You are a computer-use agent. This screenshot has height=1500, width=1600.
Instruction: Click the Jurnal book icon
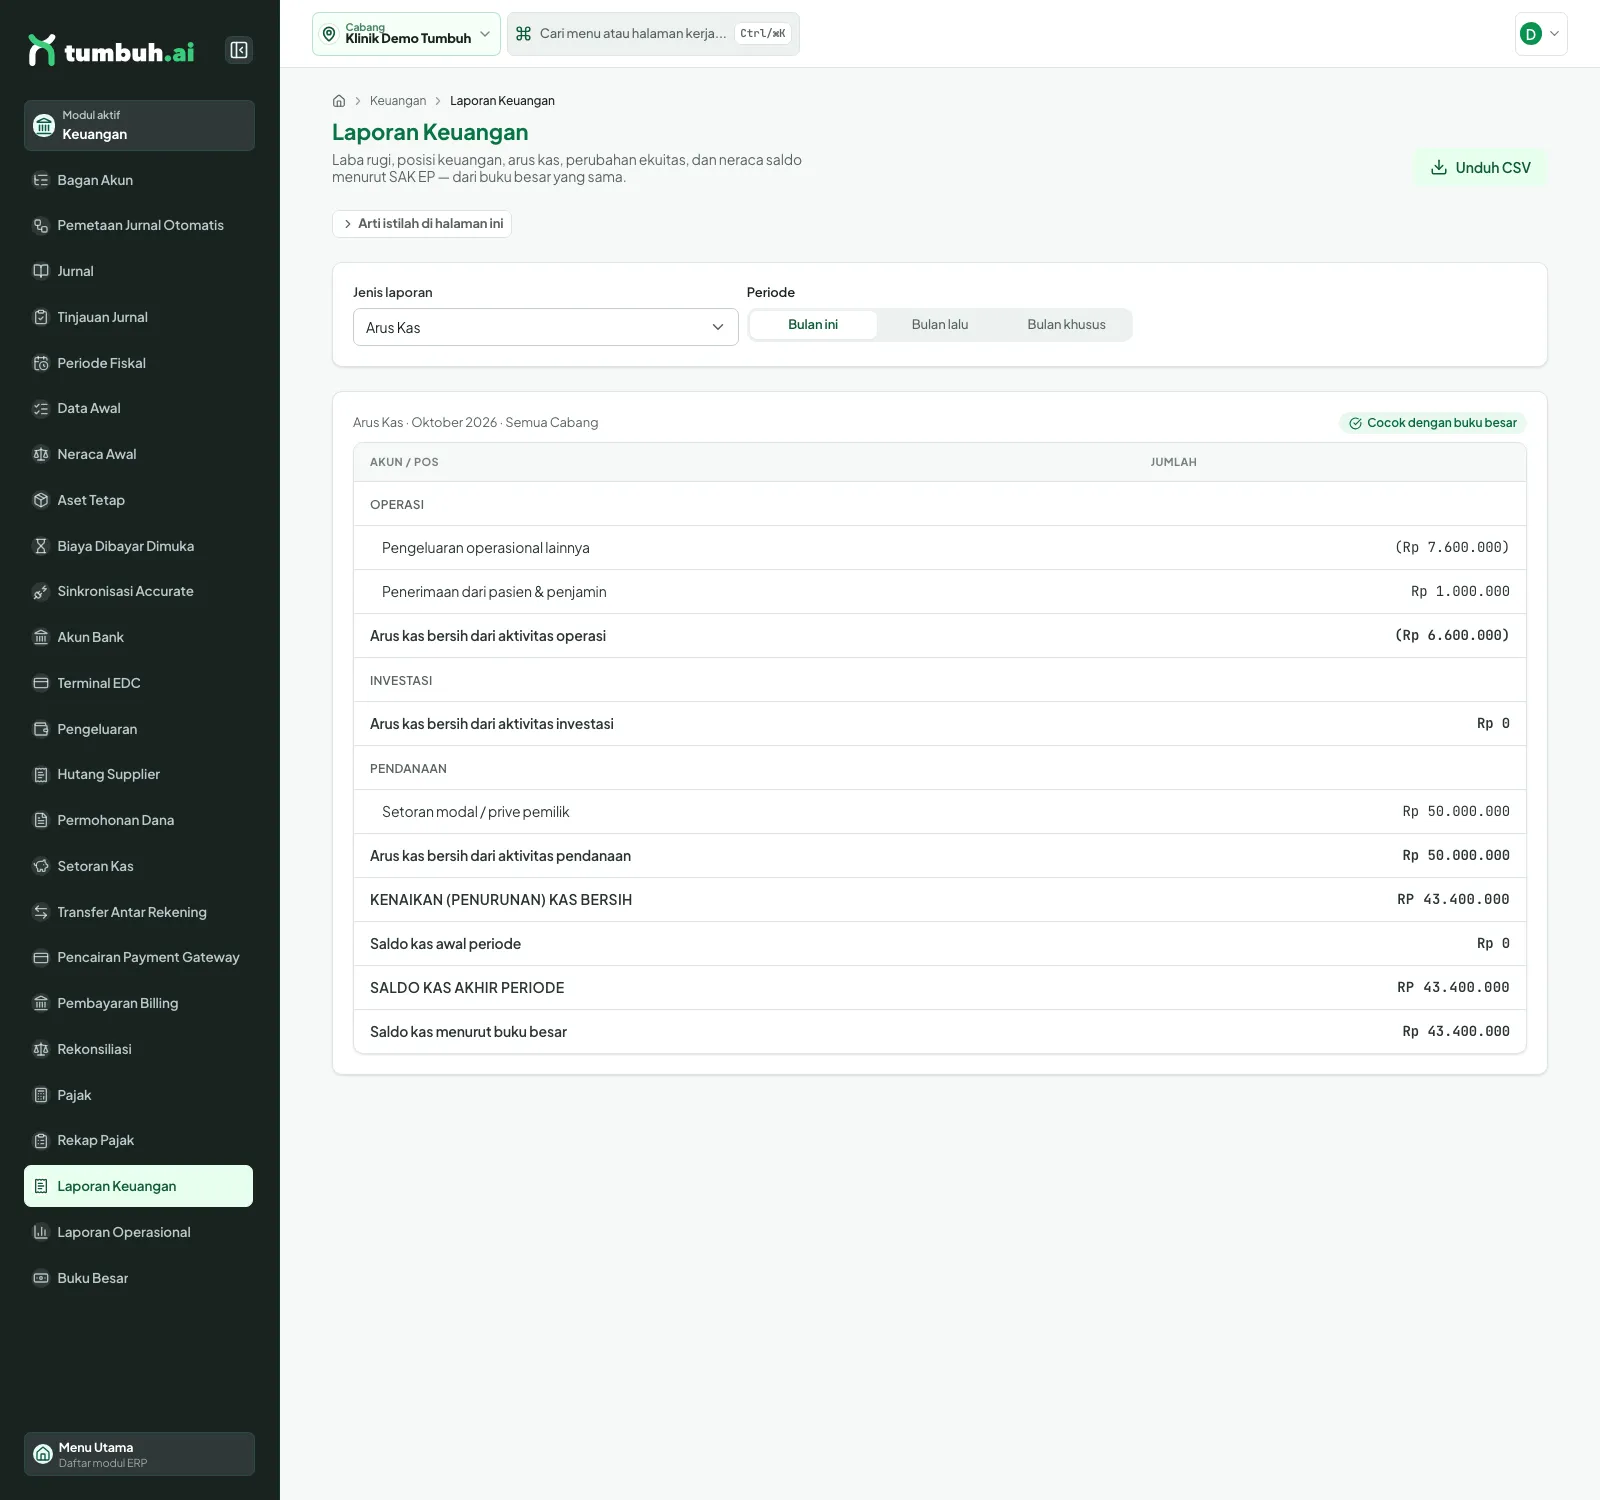pos(41,271)
